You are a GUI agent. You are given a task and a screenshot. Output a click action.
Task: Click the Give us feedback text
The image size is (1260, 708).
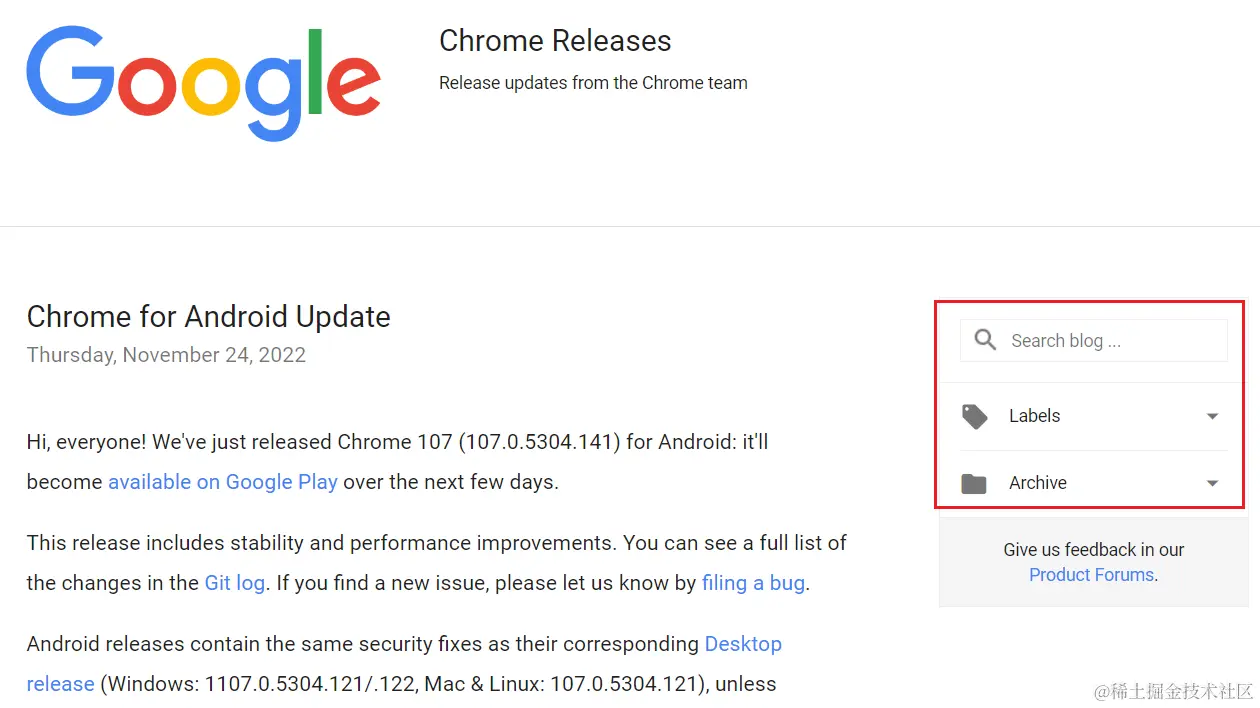point(1093,550)
